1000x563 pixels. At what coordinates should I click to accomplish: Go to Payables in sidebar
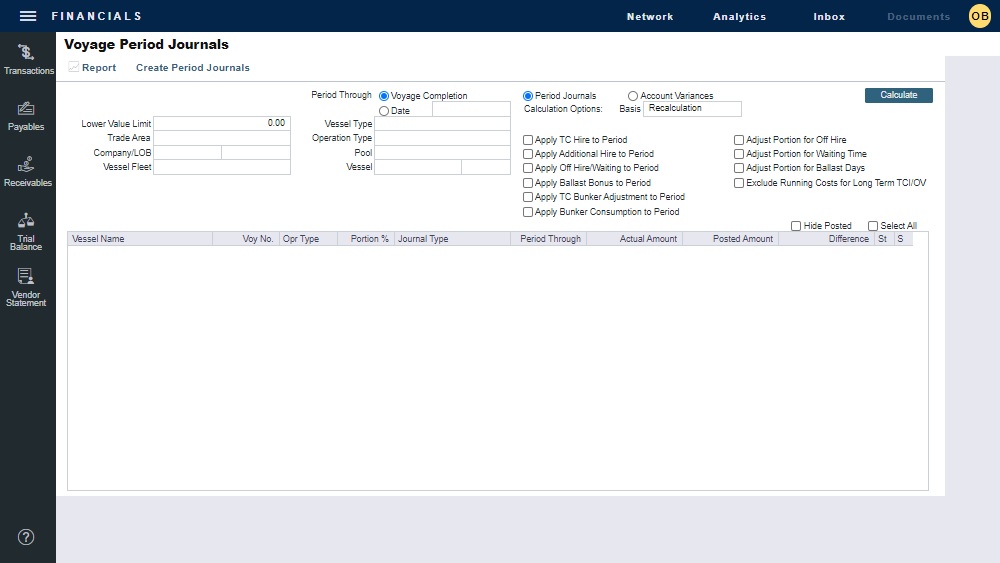(x=27, y=116)
